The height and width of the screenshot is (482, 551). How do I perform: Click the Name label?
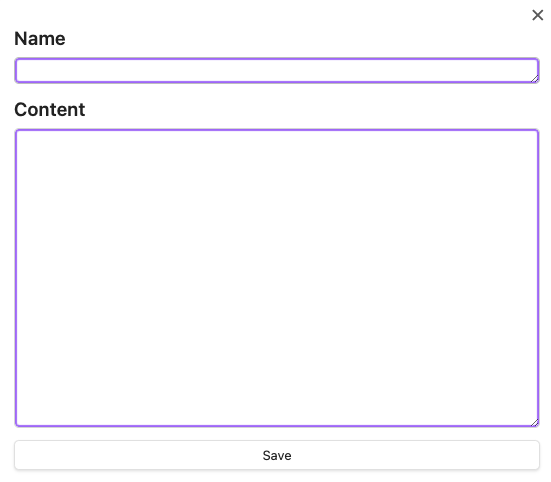tap(40, 38)
